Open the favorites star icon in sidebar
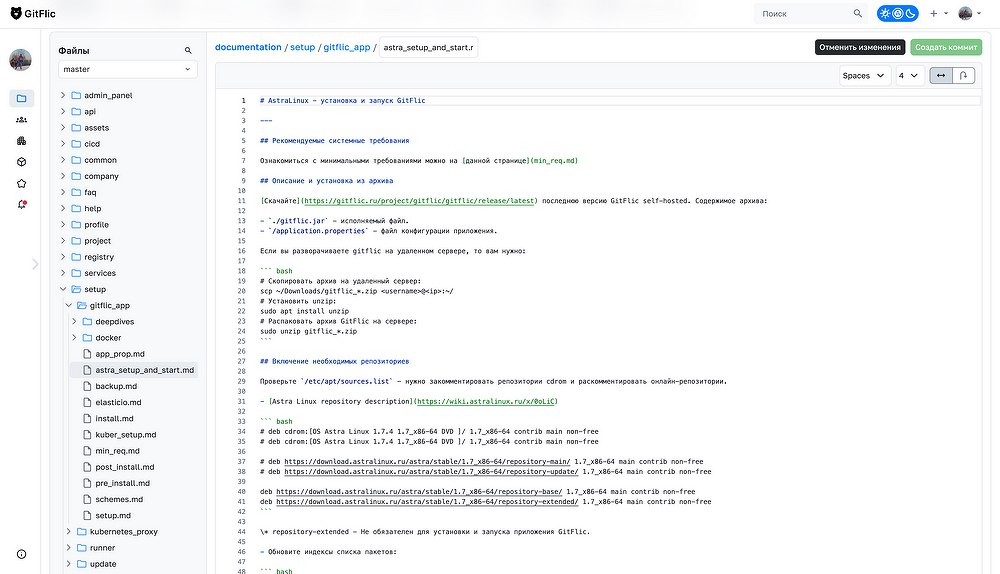 [x=21, y=184]
